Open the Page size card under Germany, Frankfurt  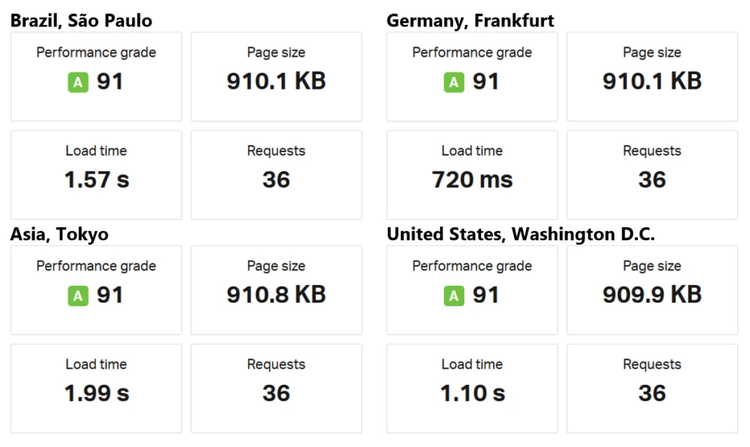point(652,76)
